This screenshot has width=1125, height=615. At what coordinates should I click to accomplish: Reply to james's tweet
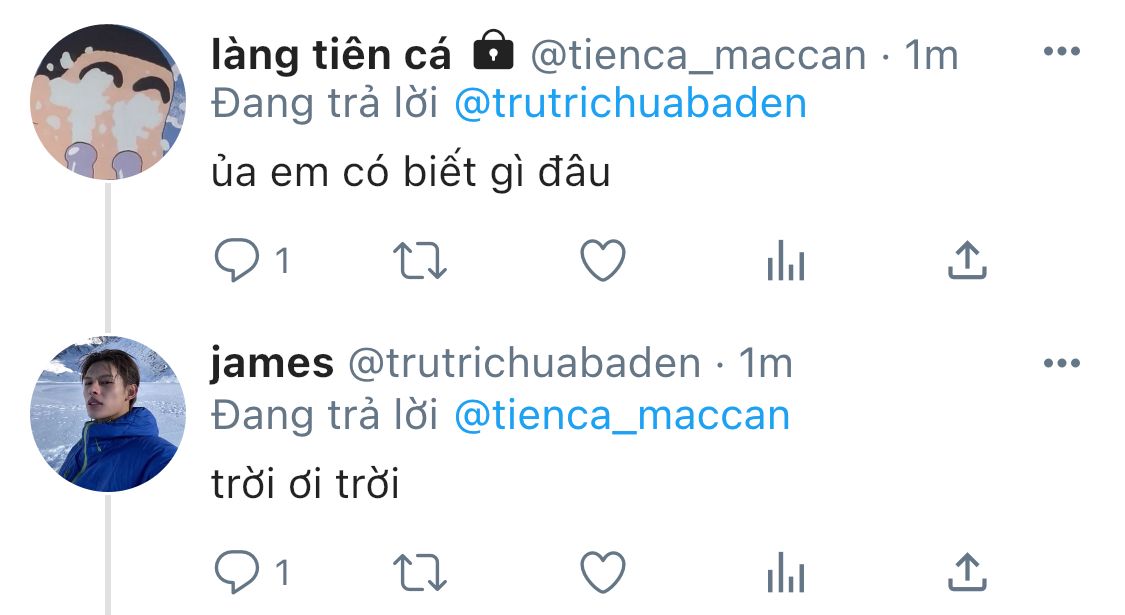(237, 573)
